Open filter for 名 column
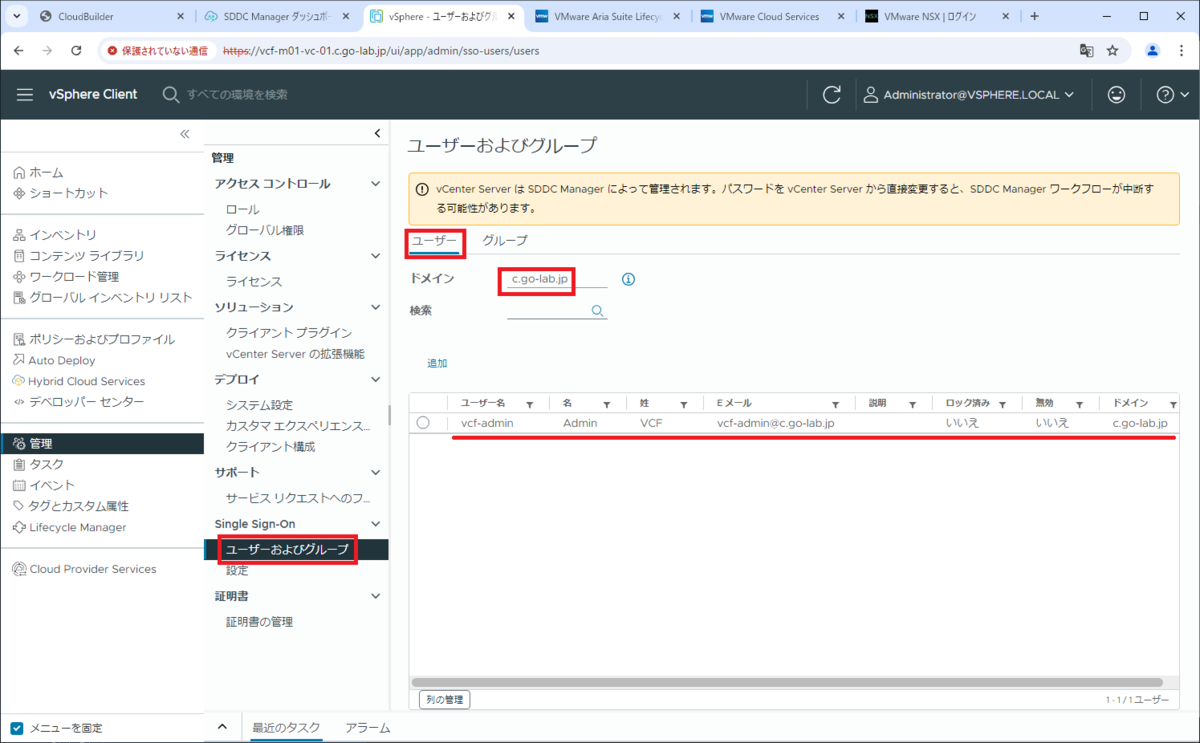Image resolution: width=1200 pixels, height=743 pixels. click(607, 404)
